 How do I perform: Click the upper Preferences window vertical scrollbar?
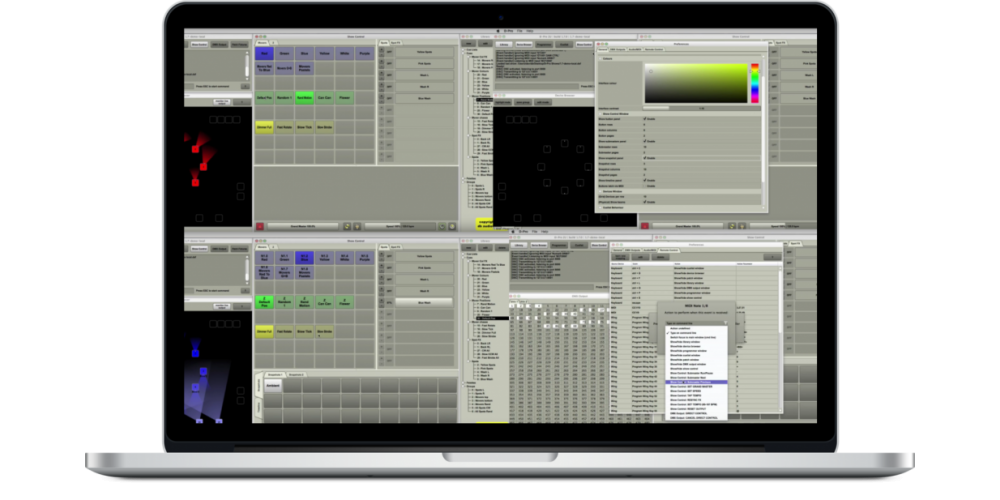[763, 131]
